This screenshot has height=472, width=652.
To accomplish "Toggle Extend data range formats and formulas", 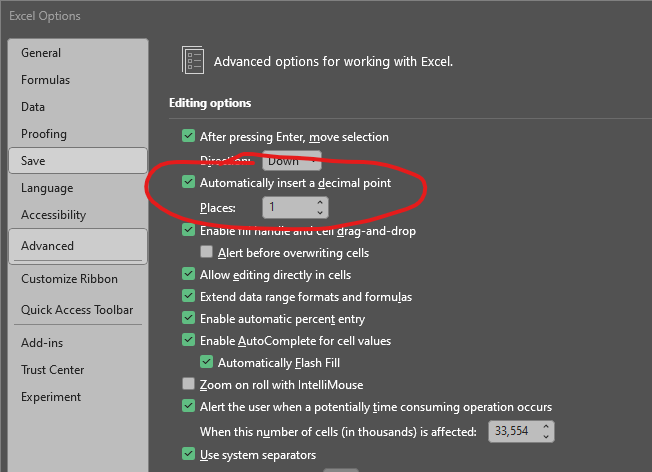I will (x=188, y=296).
